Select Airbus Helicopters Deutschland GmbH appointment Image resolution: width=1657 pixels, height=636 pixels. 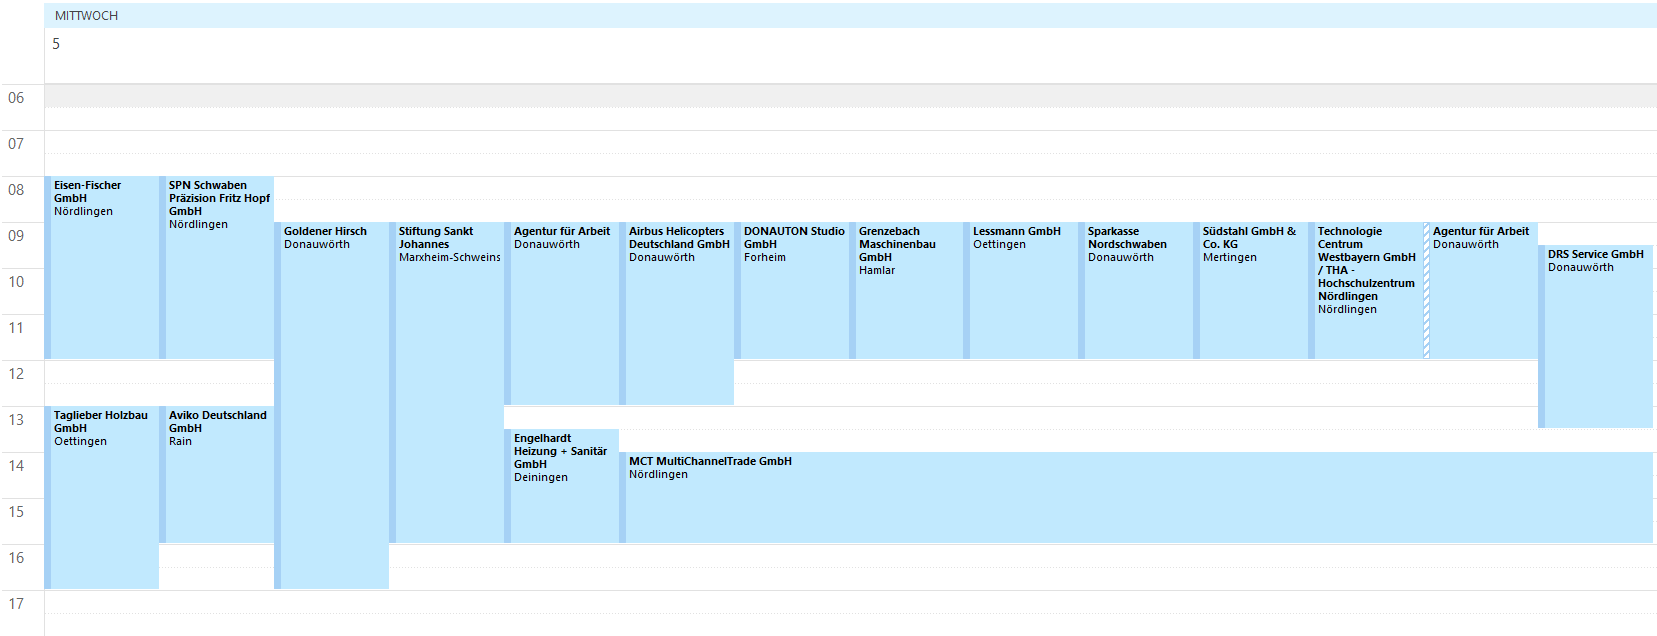[x=677, y=313]
